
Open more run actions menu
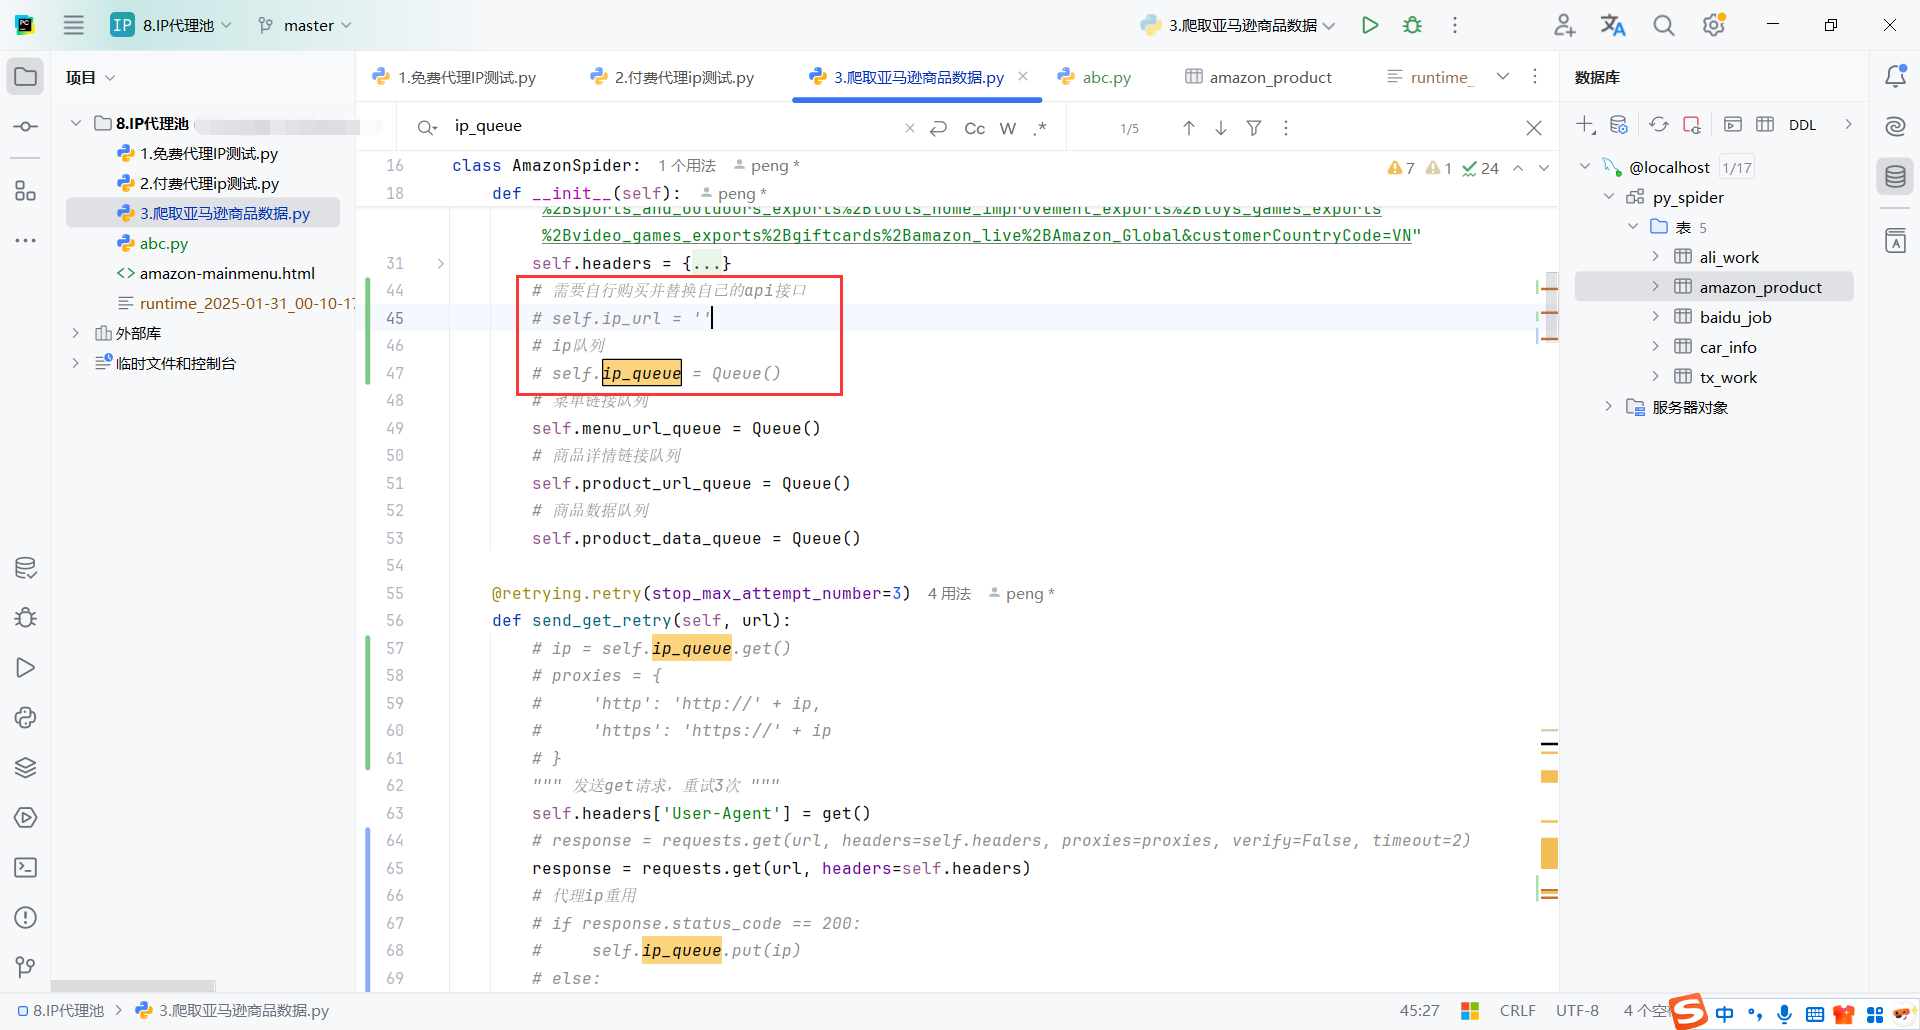(x=1455, y=25)
